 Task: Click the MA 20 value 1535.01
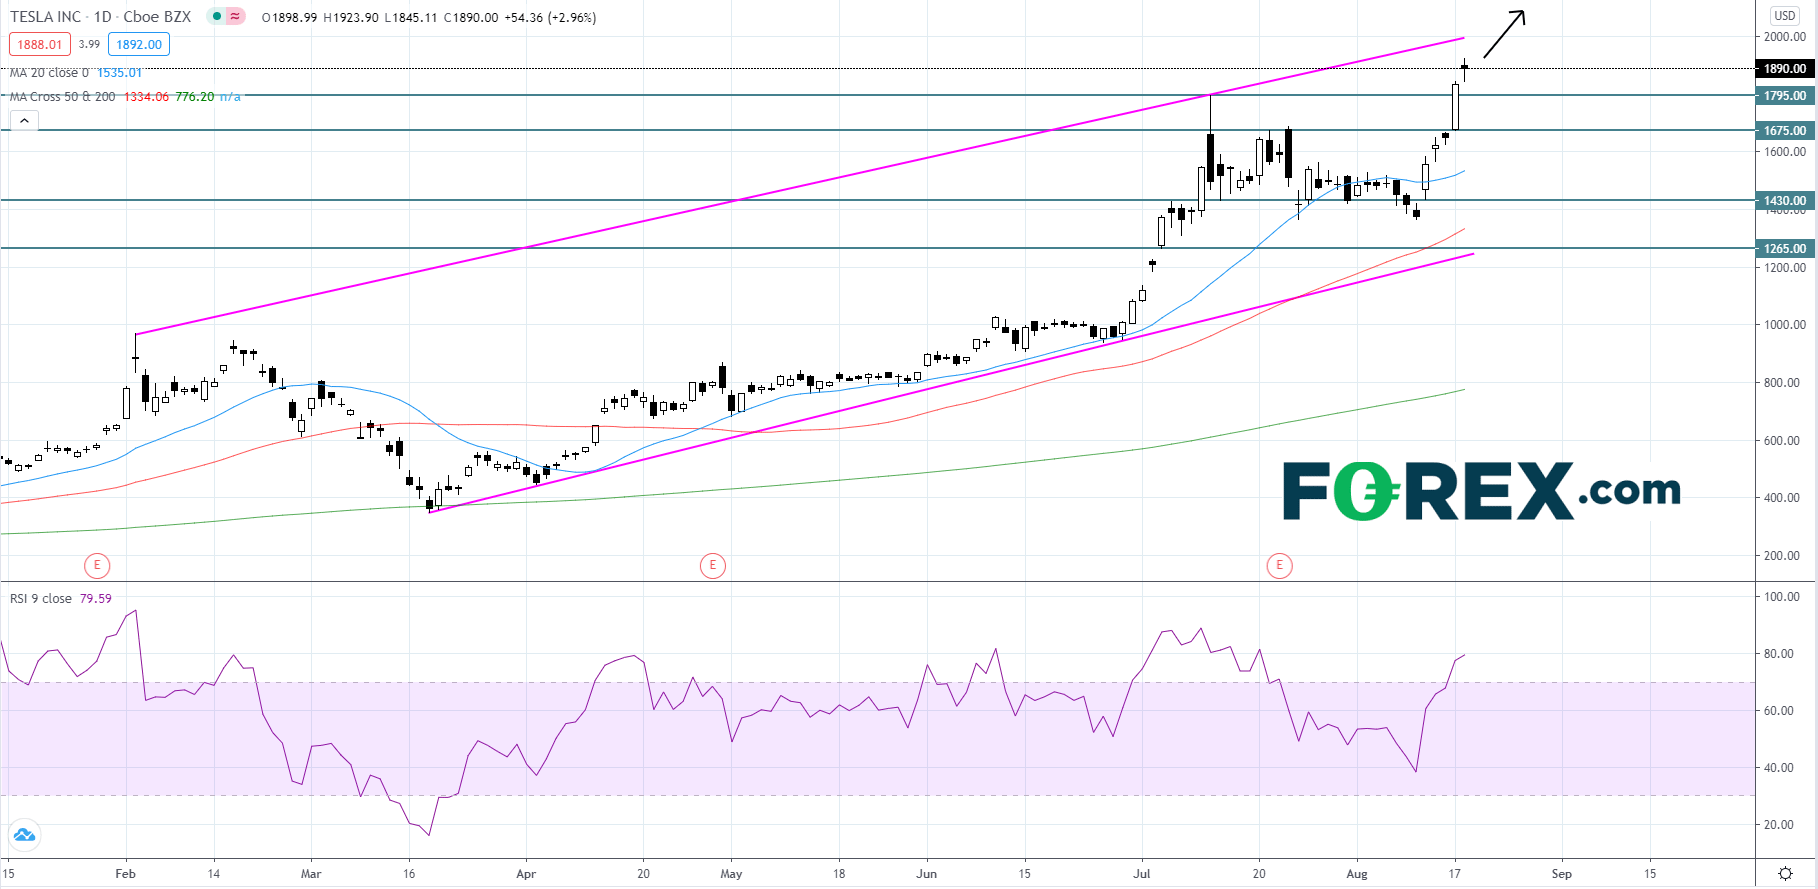click(119, 73)
